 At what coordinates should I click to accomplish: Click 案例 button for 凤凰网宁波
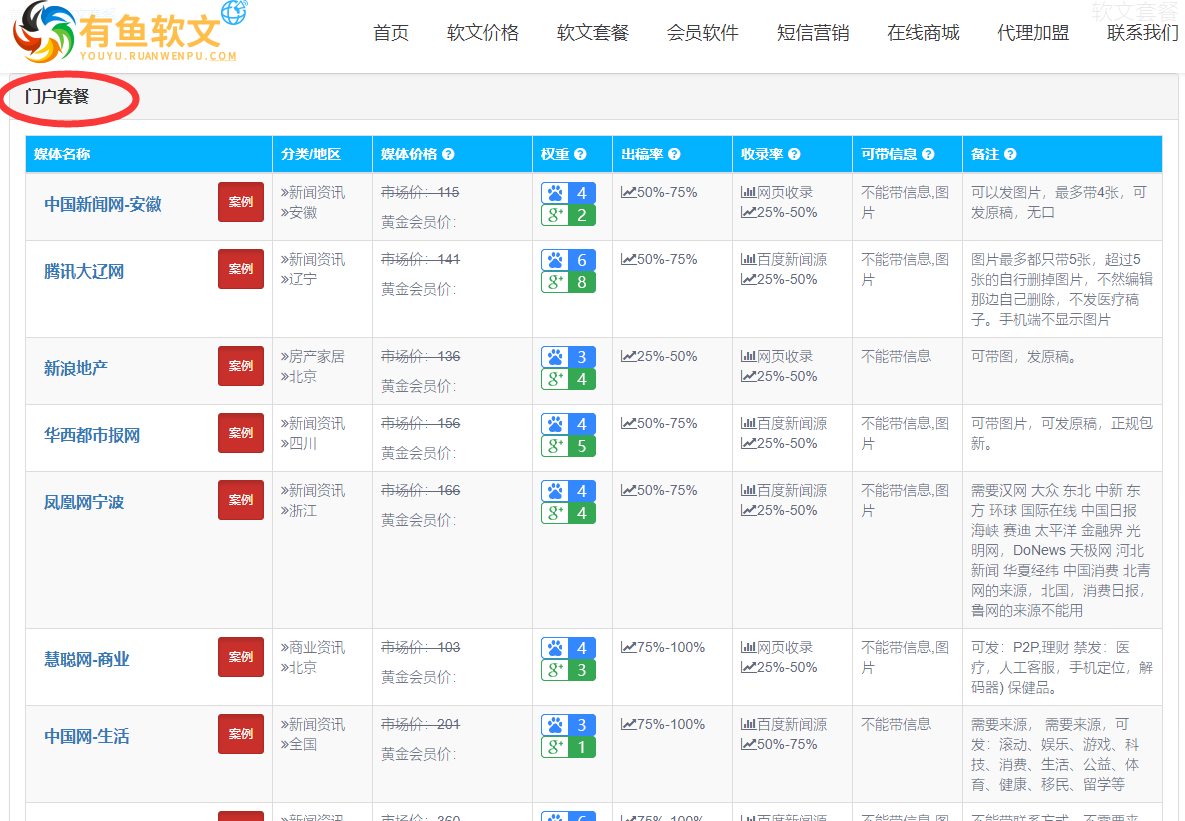coord(241,500)
